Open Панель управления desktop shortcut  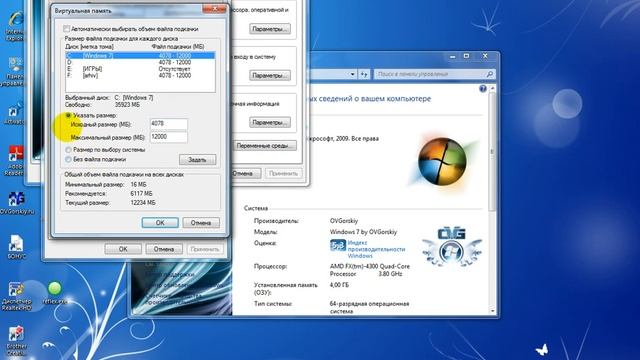(x=15, y=72)
